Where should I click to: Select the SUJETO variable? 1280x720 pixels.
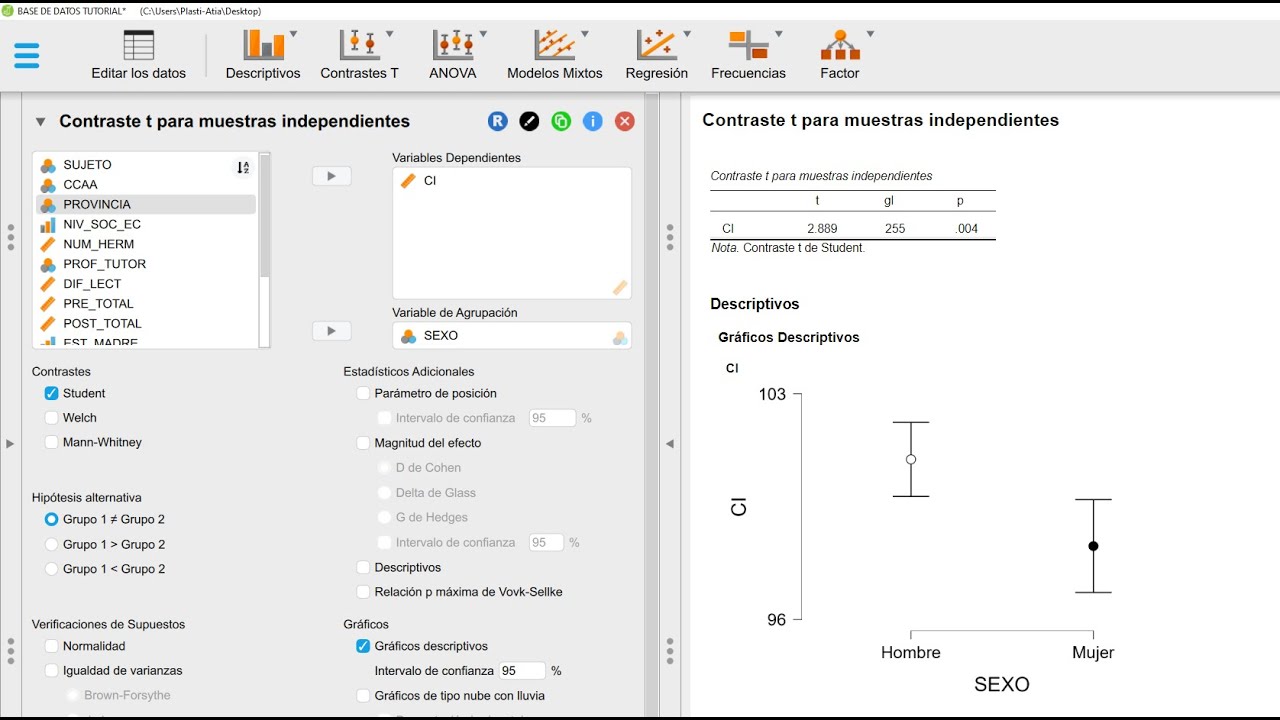click(x=145, y=165)
